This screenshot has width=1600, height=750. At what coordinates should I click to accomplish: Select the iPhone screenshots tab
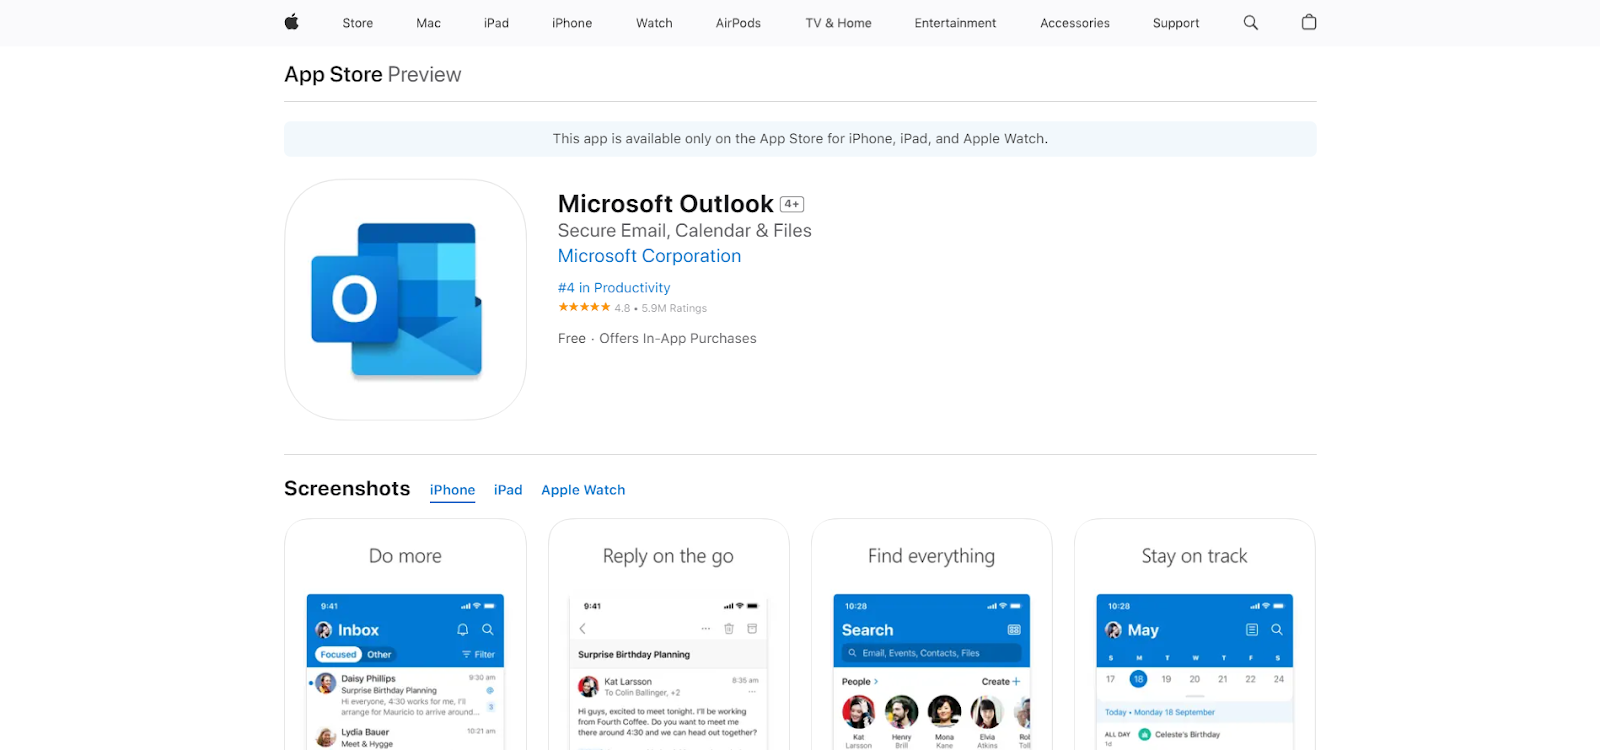[x=452, y=490]
